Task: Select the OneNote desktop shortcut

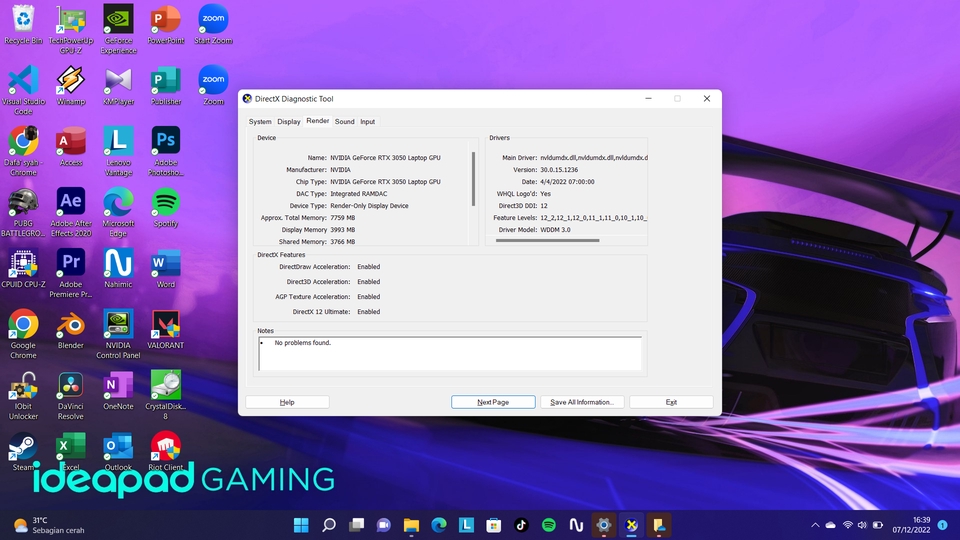Action: [x=118, y=390]
